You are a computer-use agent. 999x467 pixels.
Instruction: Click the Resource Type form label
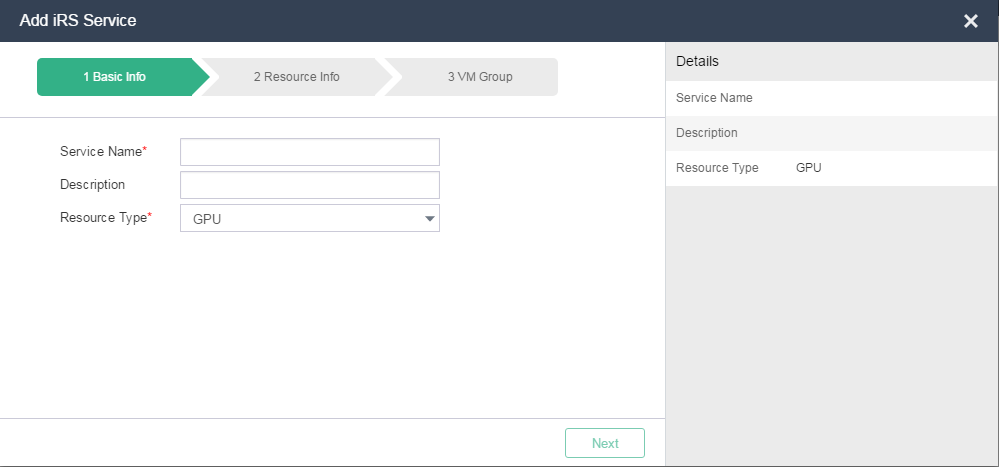103,218
